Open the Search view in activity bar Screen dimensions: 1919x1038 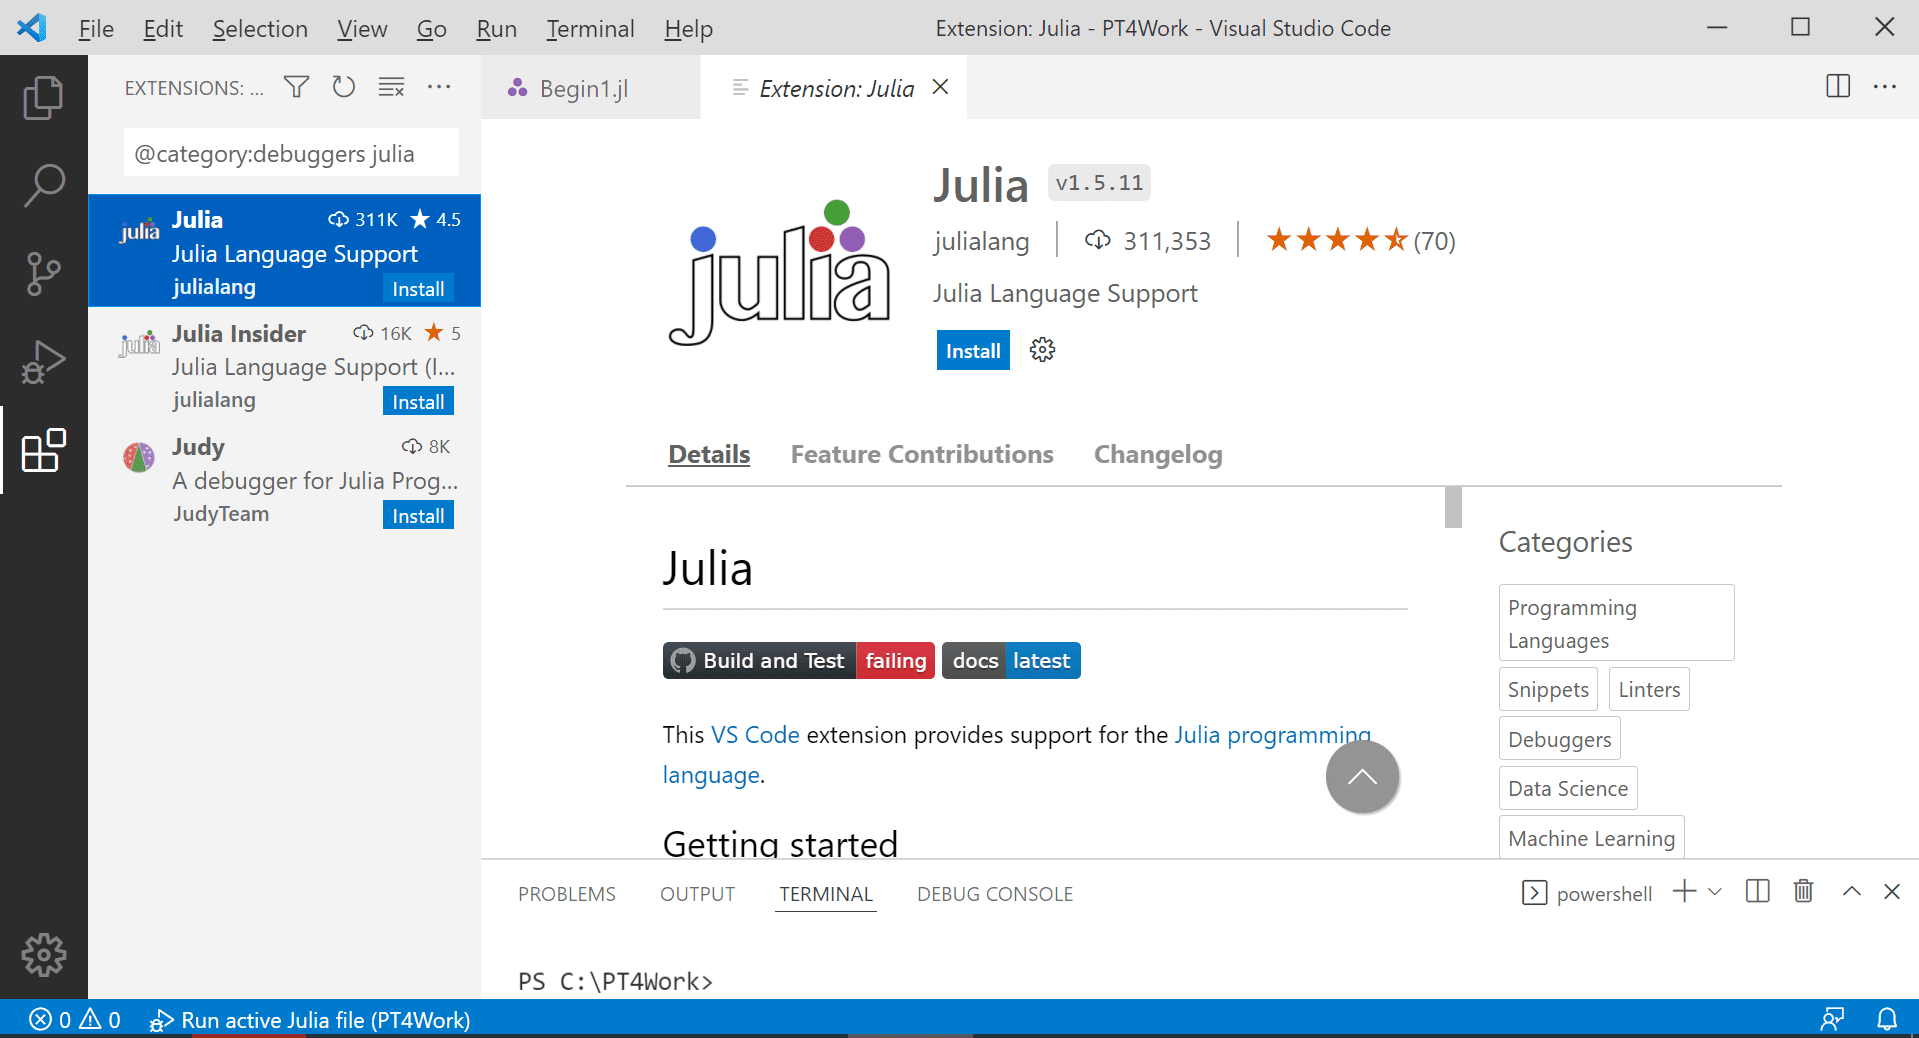43,186
